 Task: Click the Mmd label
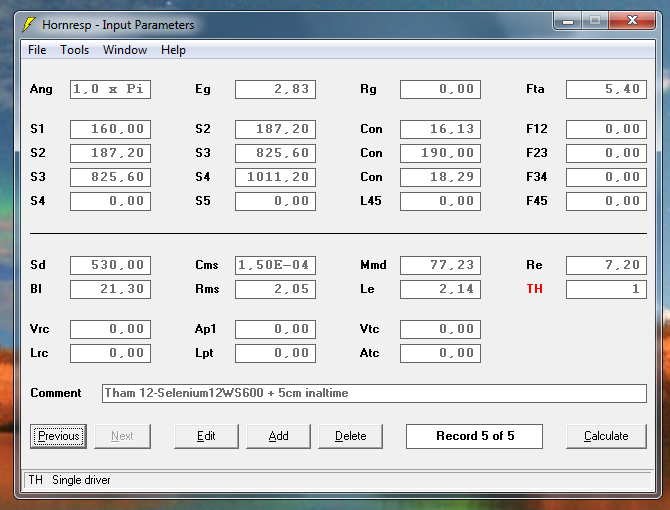373,265
